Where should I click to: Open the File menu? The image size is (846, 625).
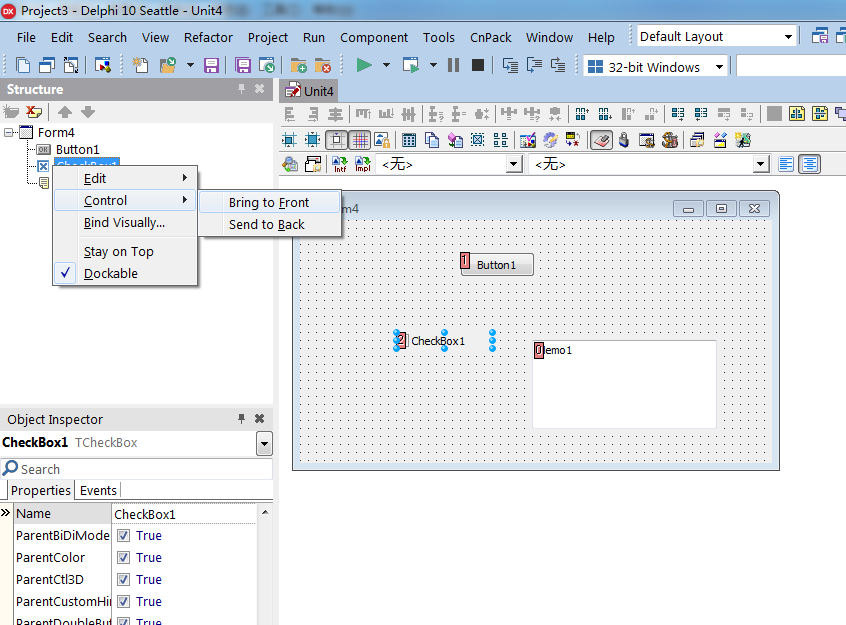[x=26, y=37]
